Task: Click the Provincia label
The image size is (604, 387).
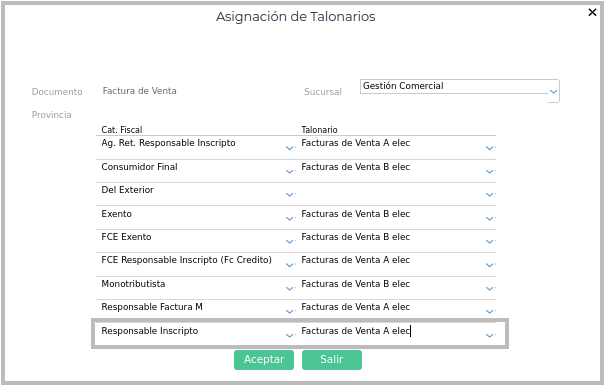Action: pyautogui.click(x=51, y=115)
